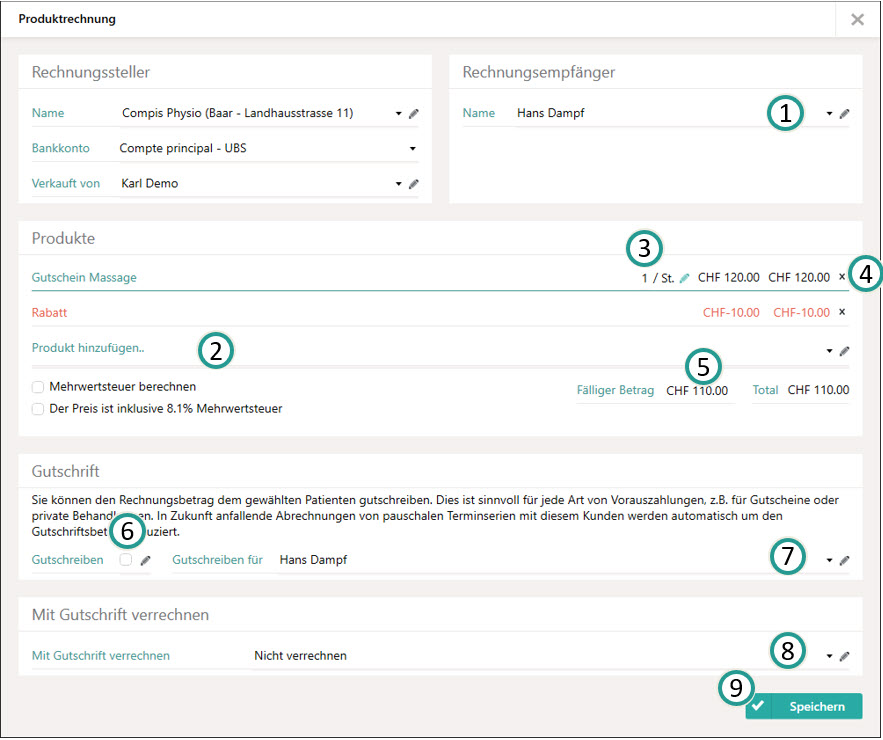This screenshot has width=883, height=740.
Task: Edit recipient Hans Dampf via the pencil icon
Action: tap(844, 114)
